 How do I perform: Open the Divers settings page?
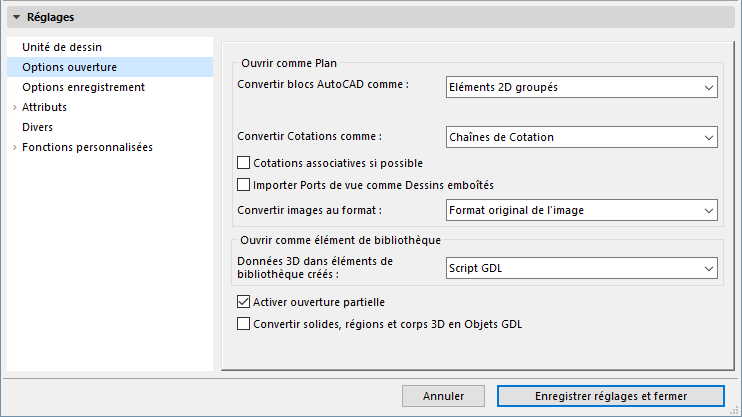[38, 127]
